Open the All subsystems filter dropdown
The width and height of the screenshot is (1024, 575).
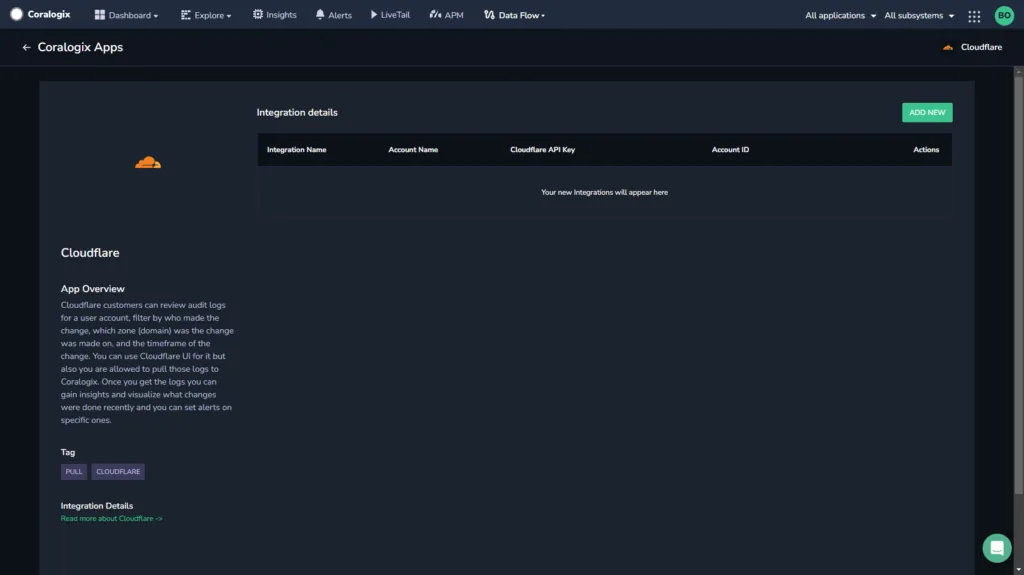pyautogui.click(x=920, y=15)
